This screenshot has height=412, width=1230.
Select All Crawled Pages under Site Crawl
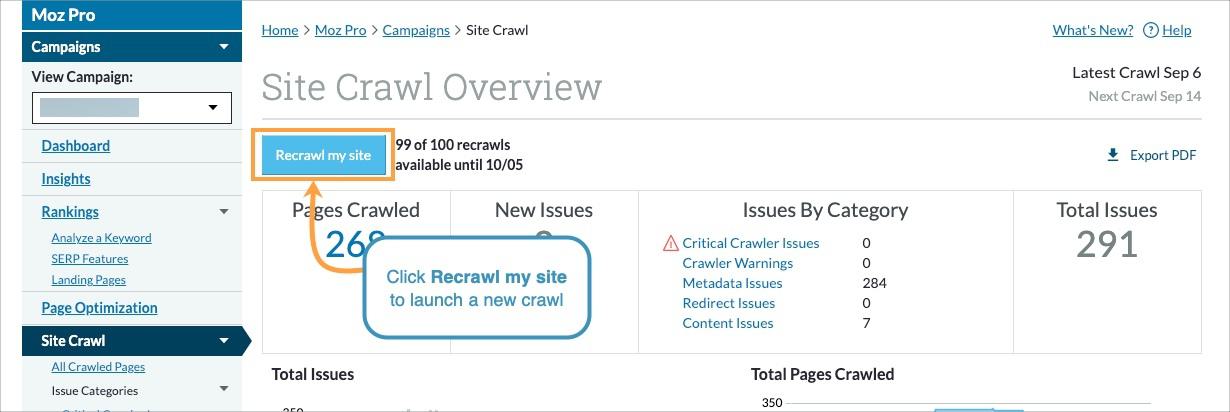coord(98,367)
